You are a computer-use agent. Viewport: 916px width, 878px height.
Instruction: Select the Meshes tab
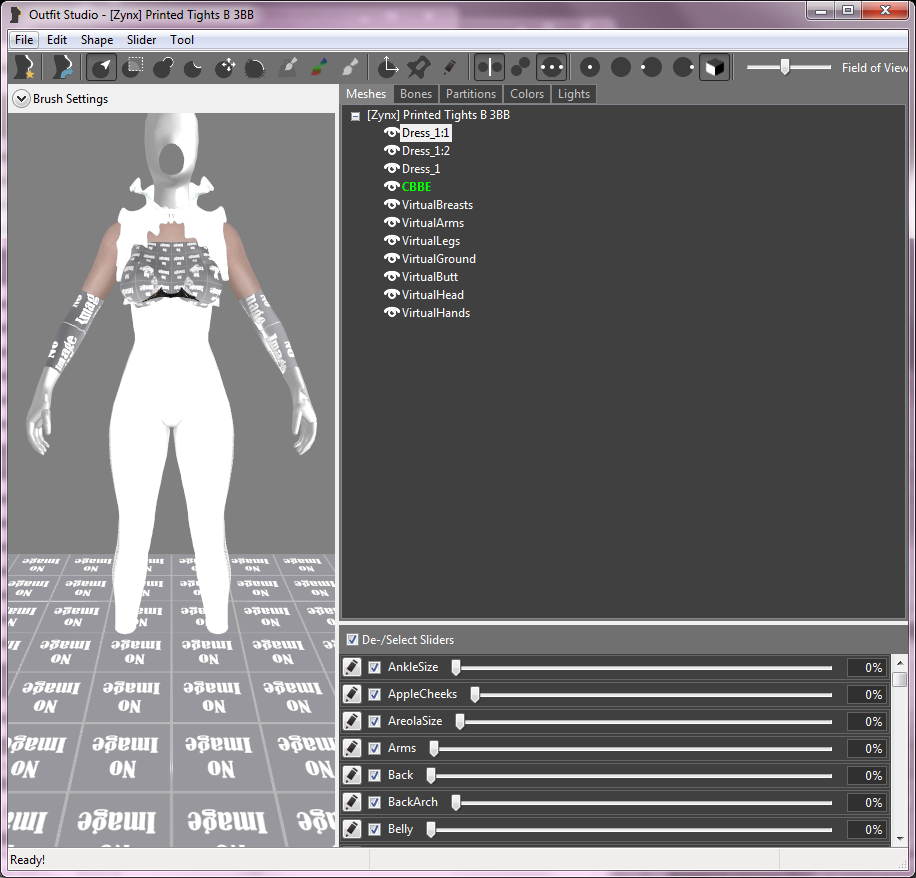tap(366, 94)
